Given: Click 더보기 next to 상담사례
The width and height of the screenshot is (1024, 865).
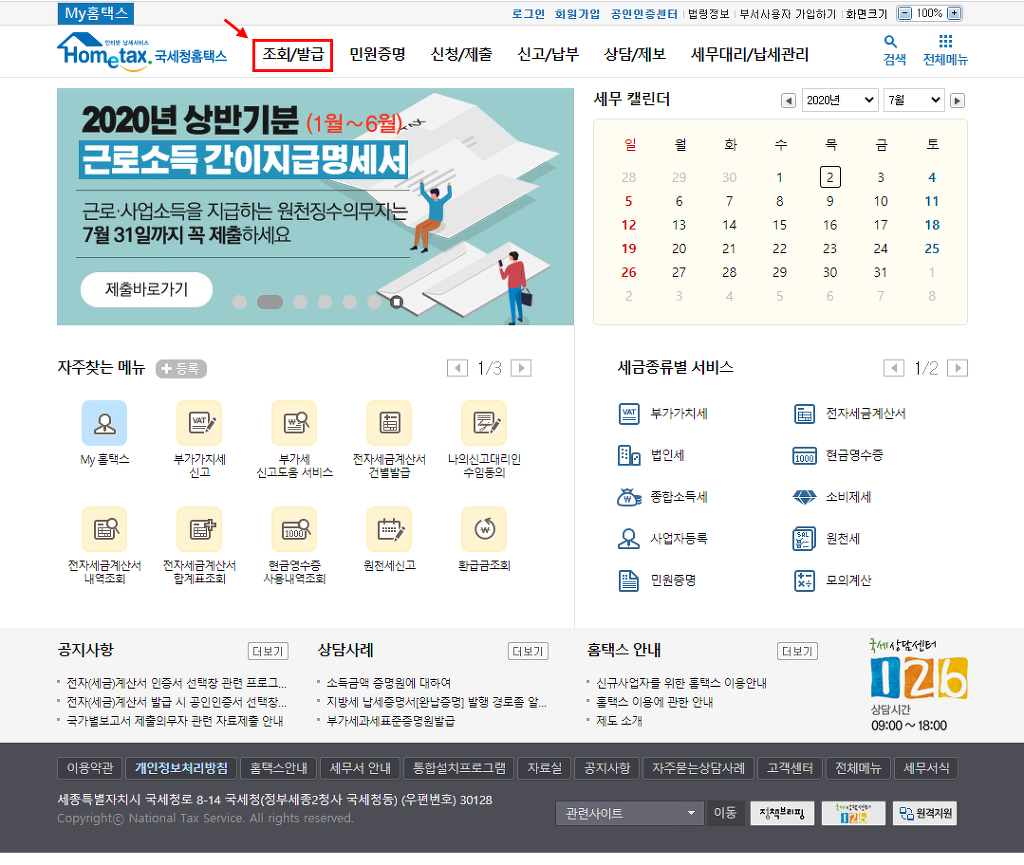Looking at the screenshot, I should point(528,651).
